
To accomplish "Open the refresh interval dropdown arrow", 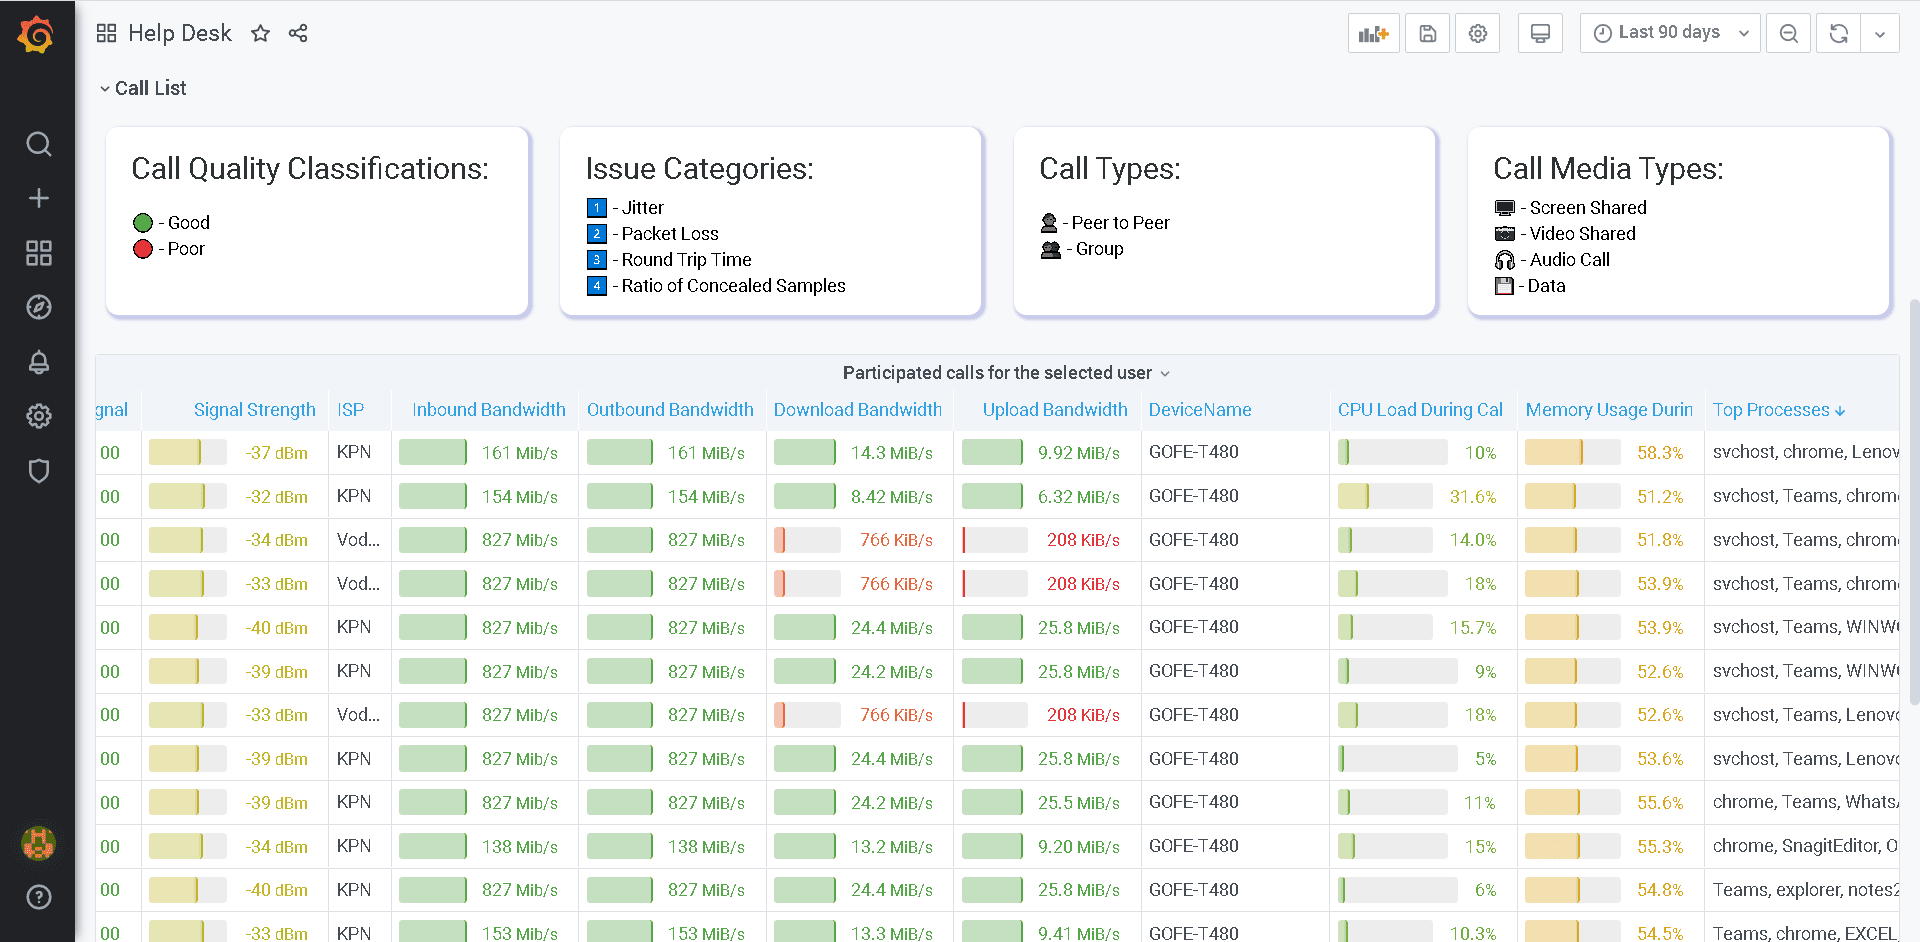I will pyautogui.click(x=1880, y=33).
